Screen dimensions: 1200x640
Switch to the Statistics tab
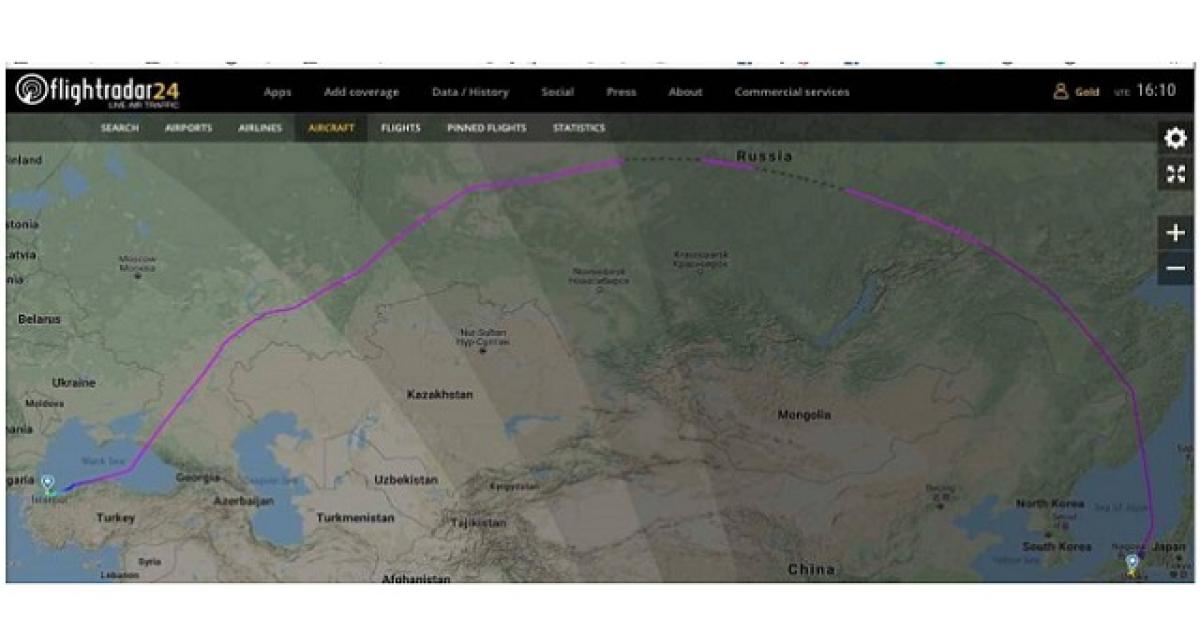[579, 128]
